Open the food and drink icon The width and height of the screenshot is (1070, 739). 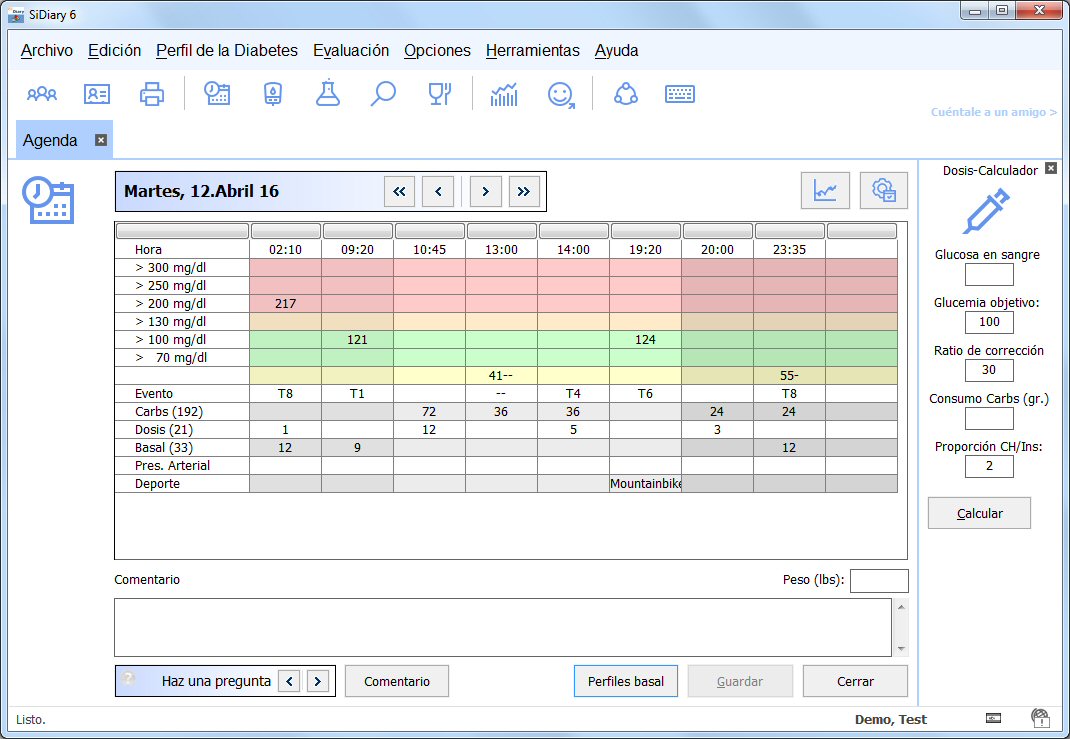coord(440,94)
